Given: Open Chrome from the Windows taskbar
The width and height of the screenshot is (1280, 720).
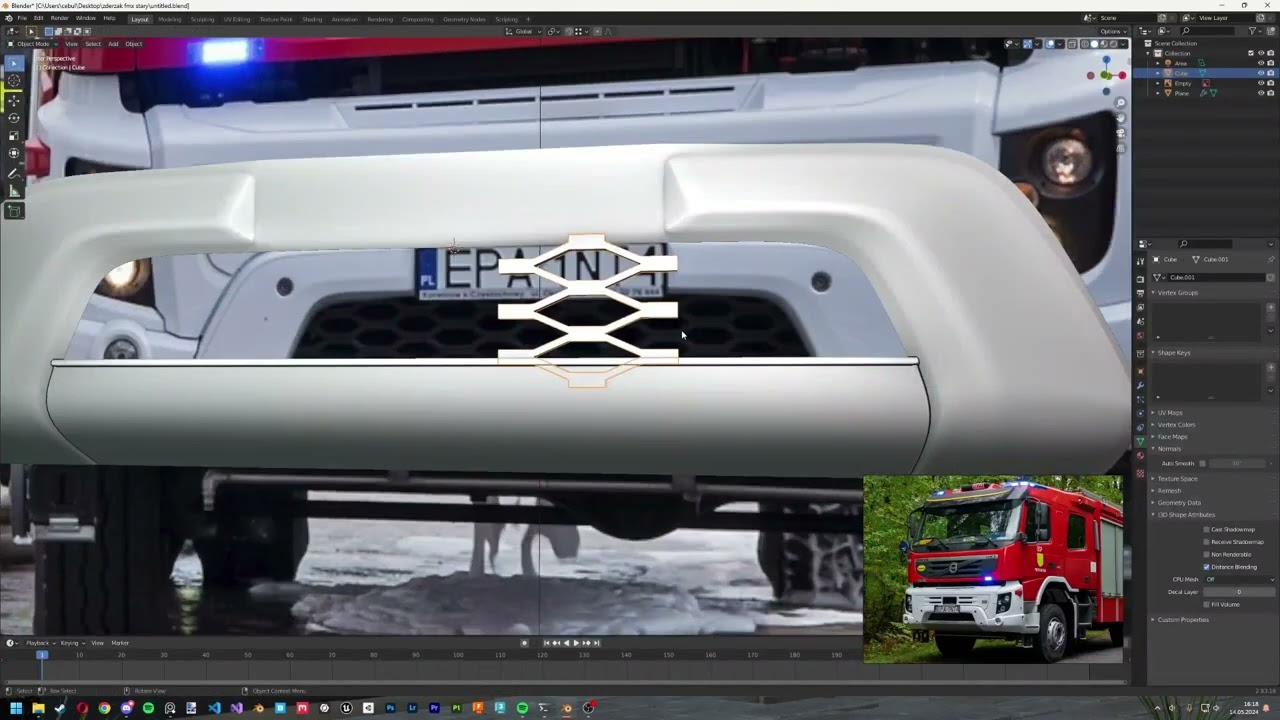Looking at the screenshot, I should (x=104, y=708).
